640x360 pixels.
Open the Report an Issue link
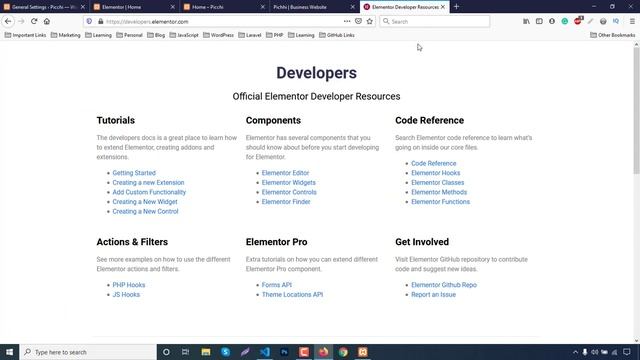pyautogui.click(x=433, y=295)
